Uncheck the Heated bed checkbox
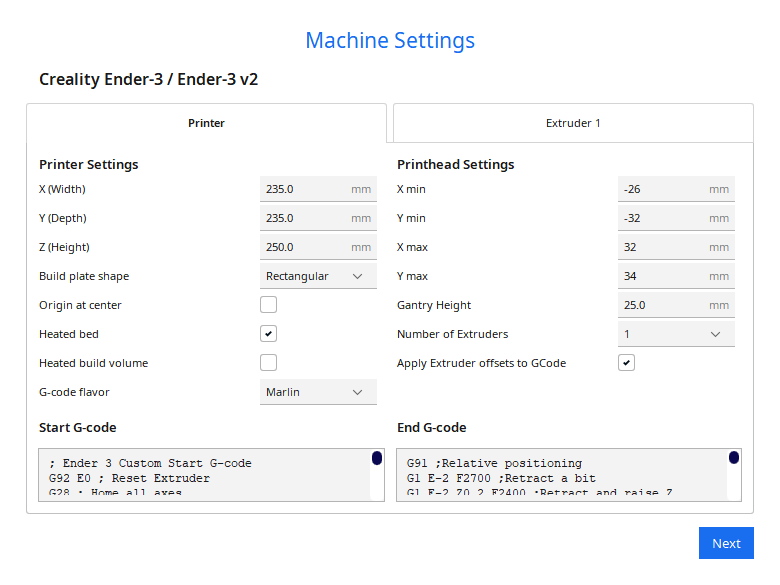Viewport: 780px width, 585px height. 269,334
